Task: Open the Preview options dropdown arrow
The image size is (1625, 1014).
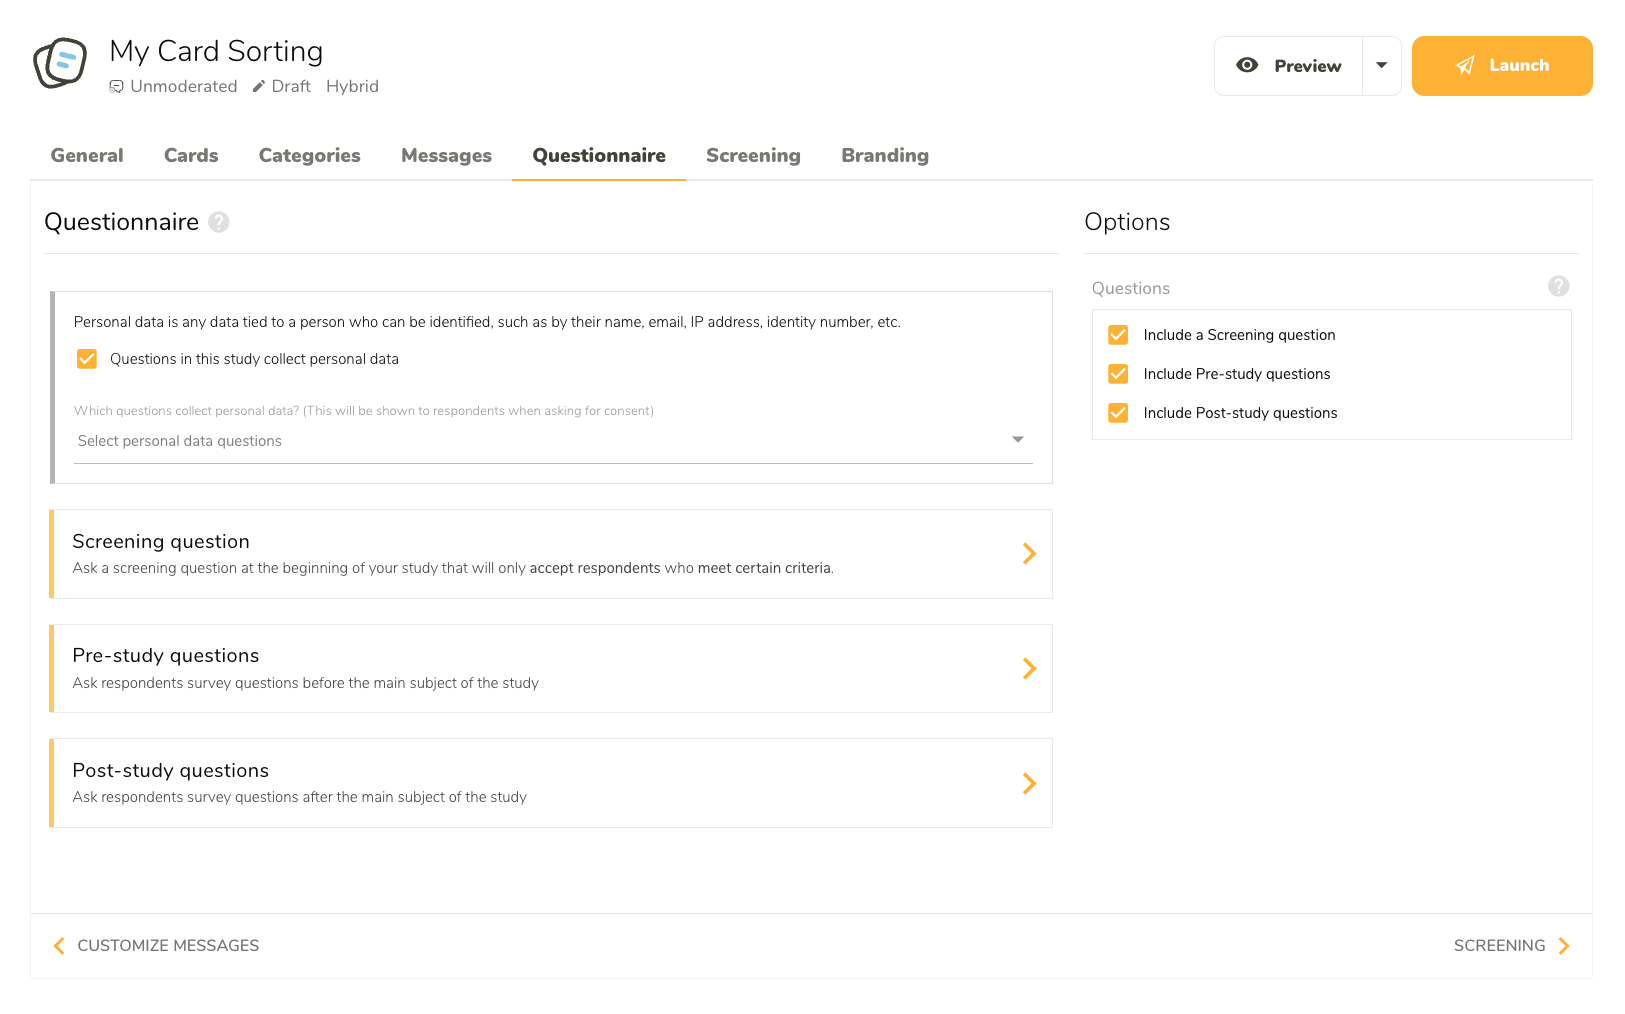Action: [1381, 66]
